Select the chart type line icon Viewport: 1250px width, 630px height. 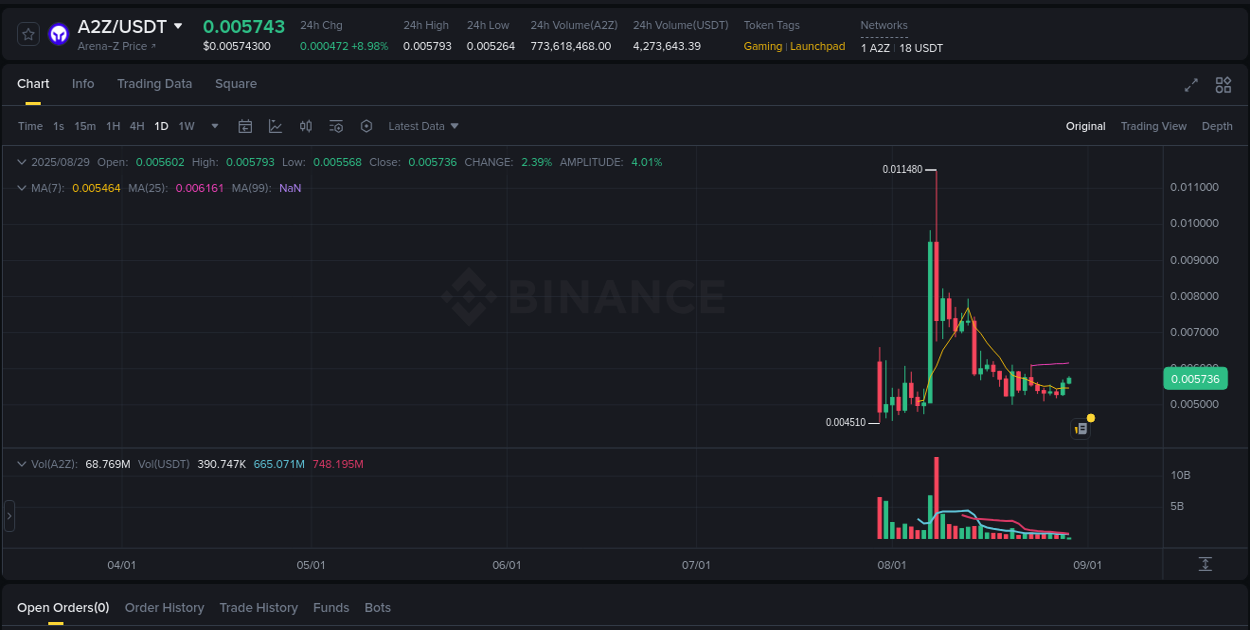pyautogui.click(x=275, y=126)
